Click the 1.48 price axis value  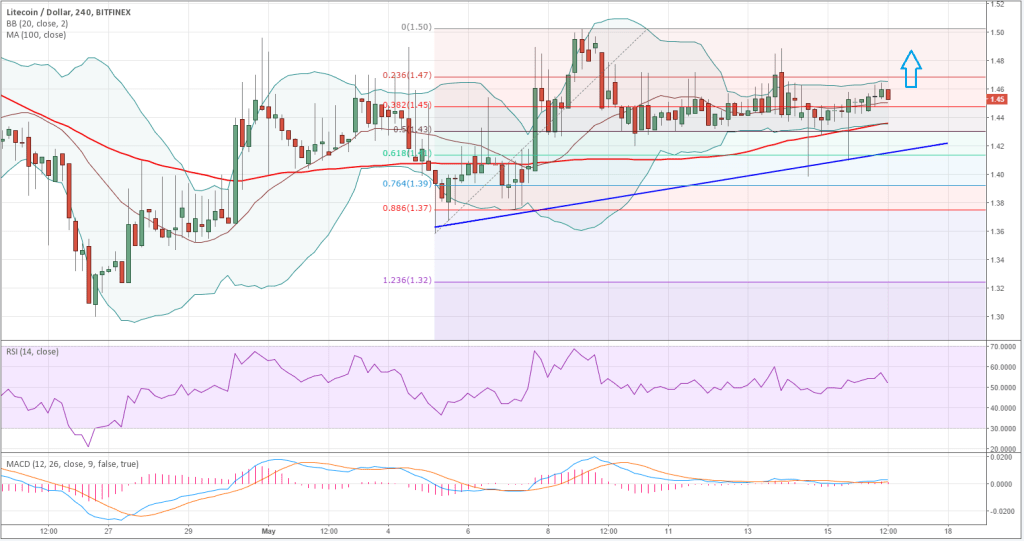(997, 61)
